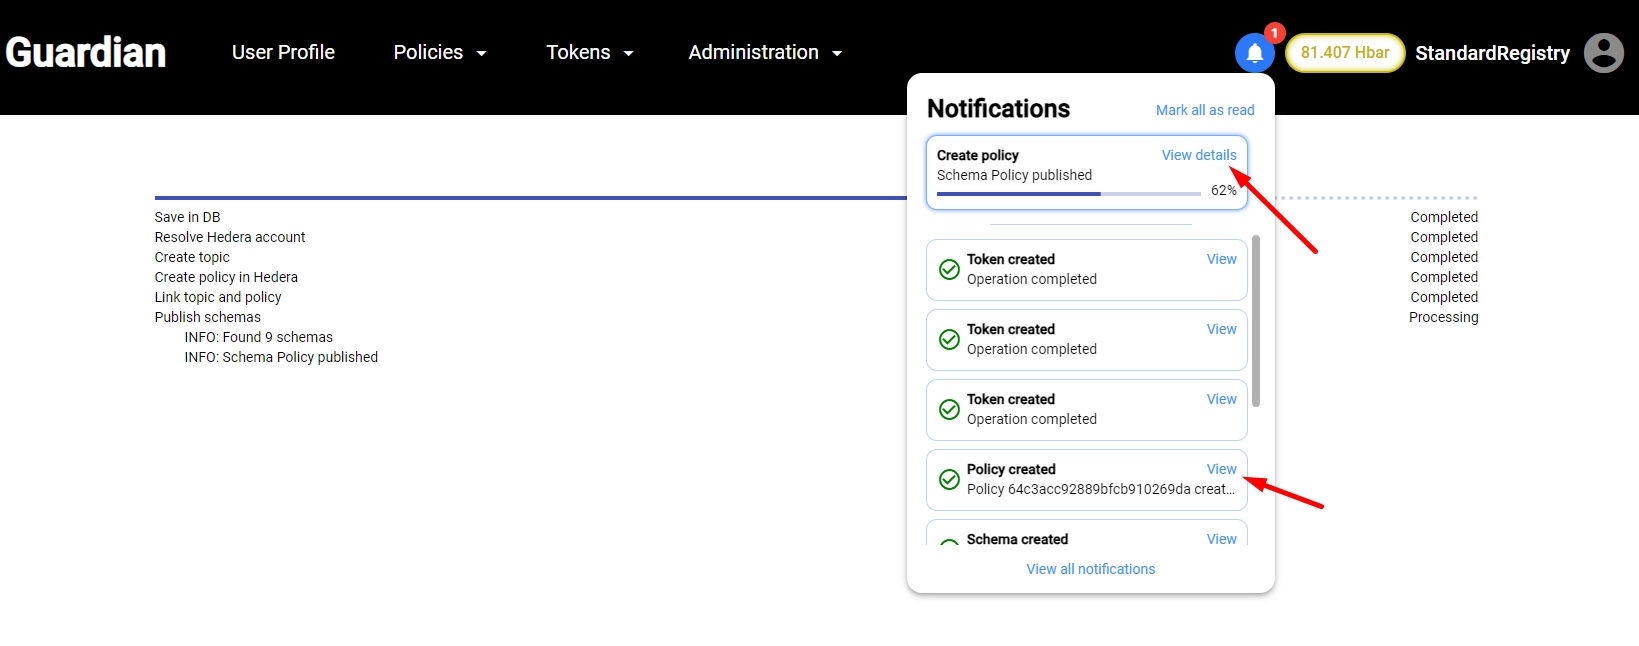Screen dimensions: 1639x646
Task: Expand the Administration dropdown menu
Action: point(765,53)
